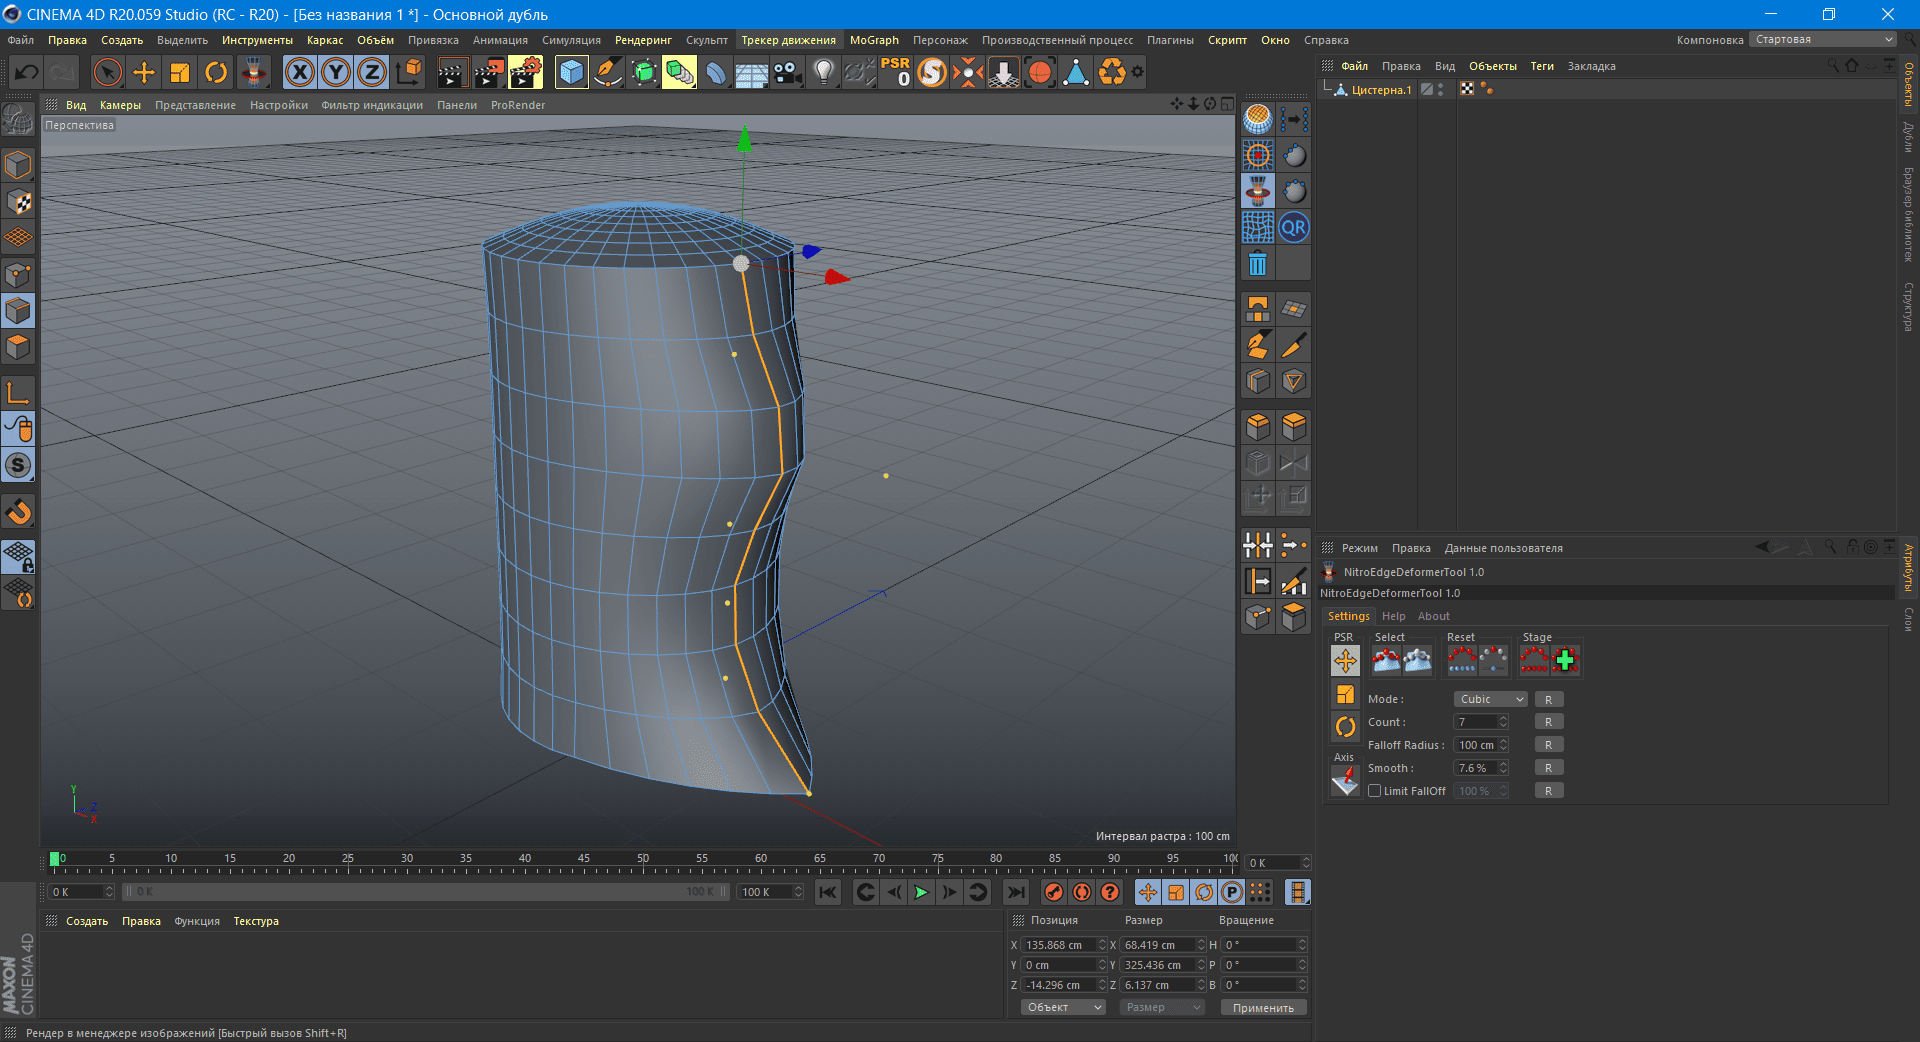Click the R reset button beside Count
Image resolution: width=1920 pixels, height=1042 pixels.
[x=1548, y=722]
